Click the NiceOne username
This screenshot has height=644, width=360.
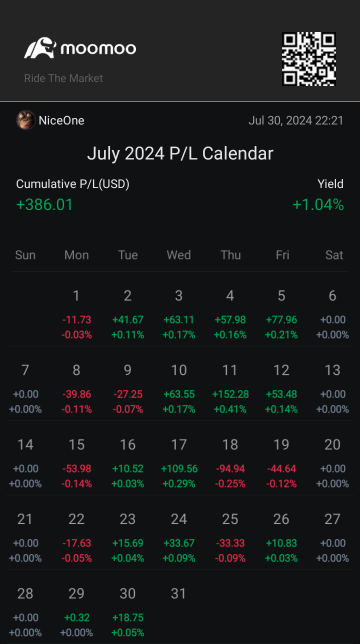point(62,121)
